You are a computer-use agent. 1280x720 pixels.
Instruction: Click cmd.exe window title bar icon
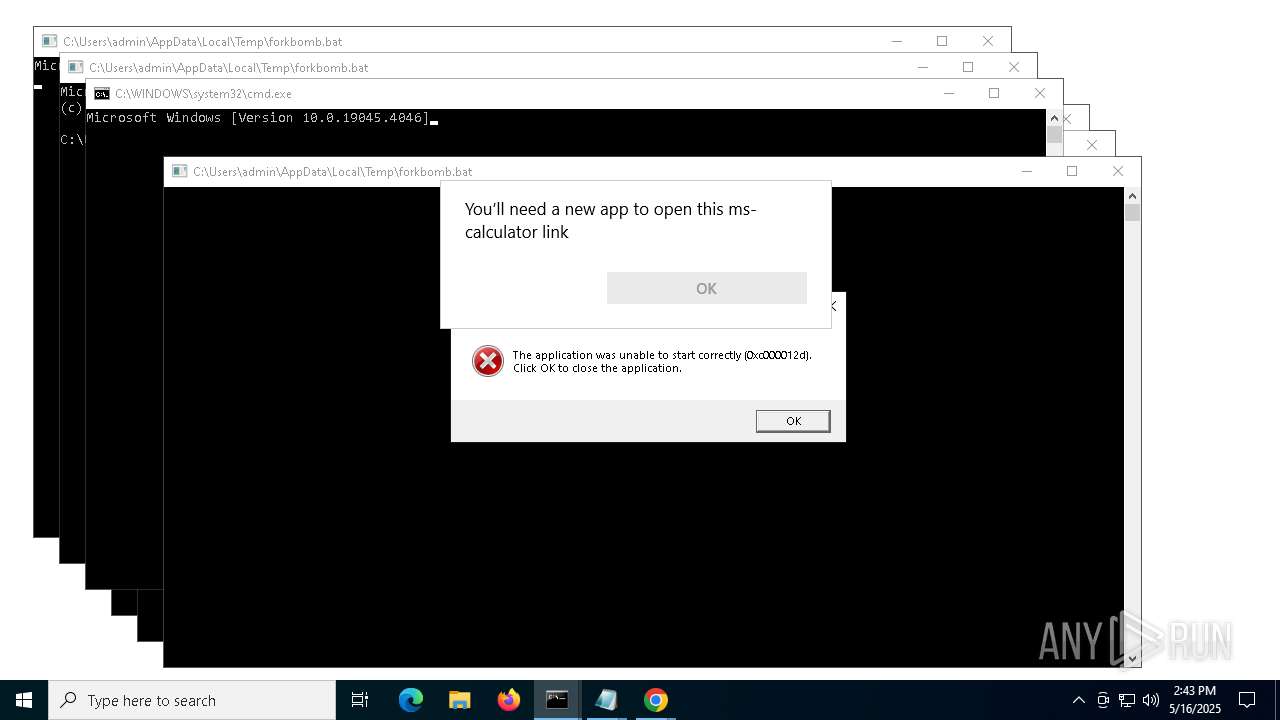coord(102,93)
